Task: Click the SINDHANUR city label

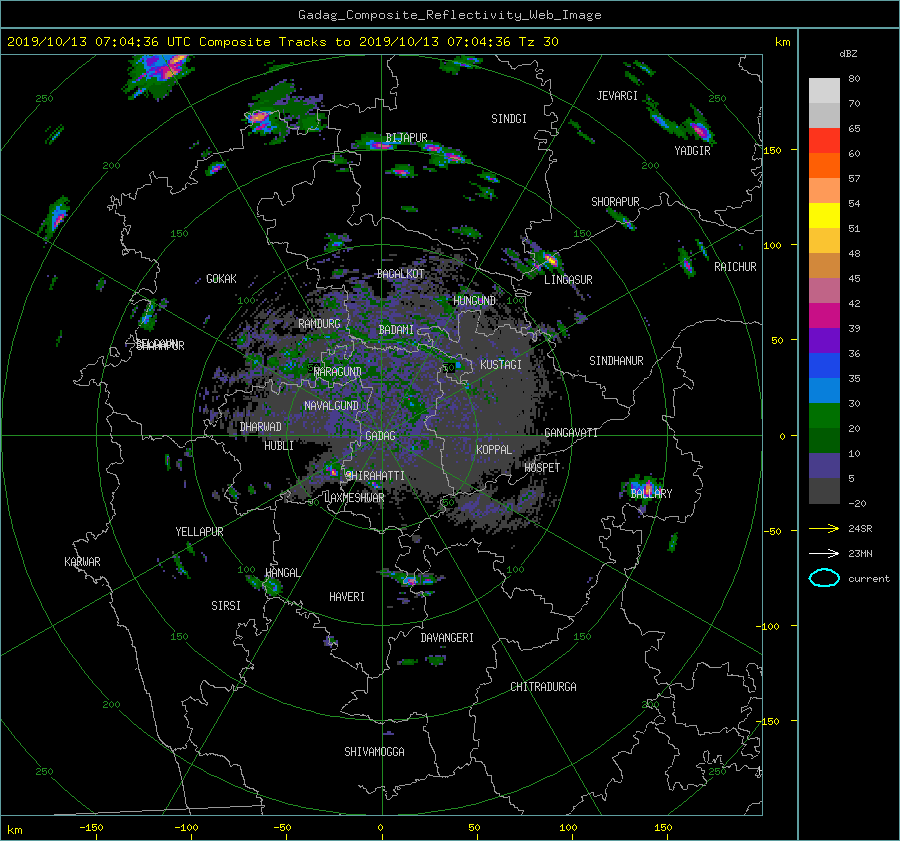Action: 616,361
